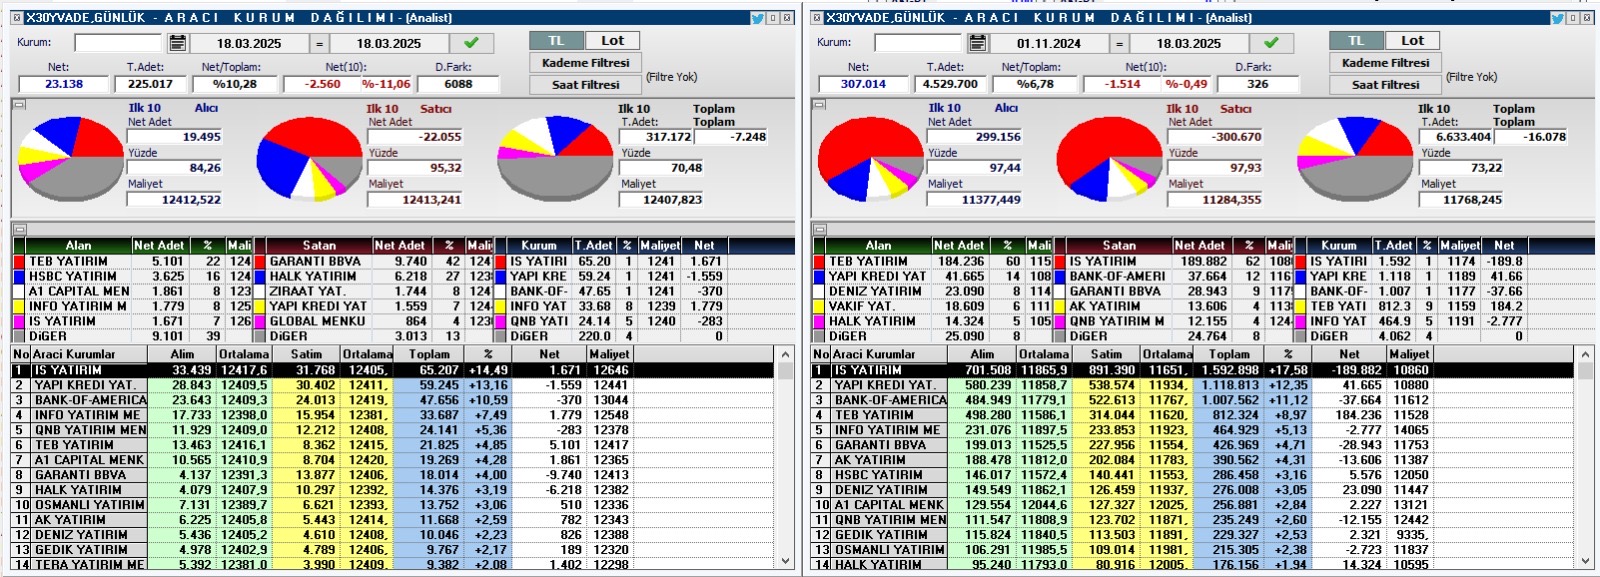Click red swatch beside TEB YATIRIM, left window Alan list
The height and width of the screenshot is (577, 1600).
coord(19,262)
